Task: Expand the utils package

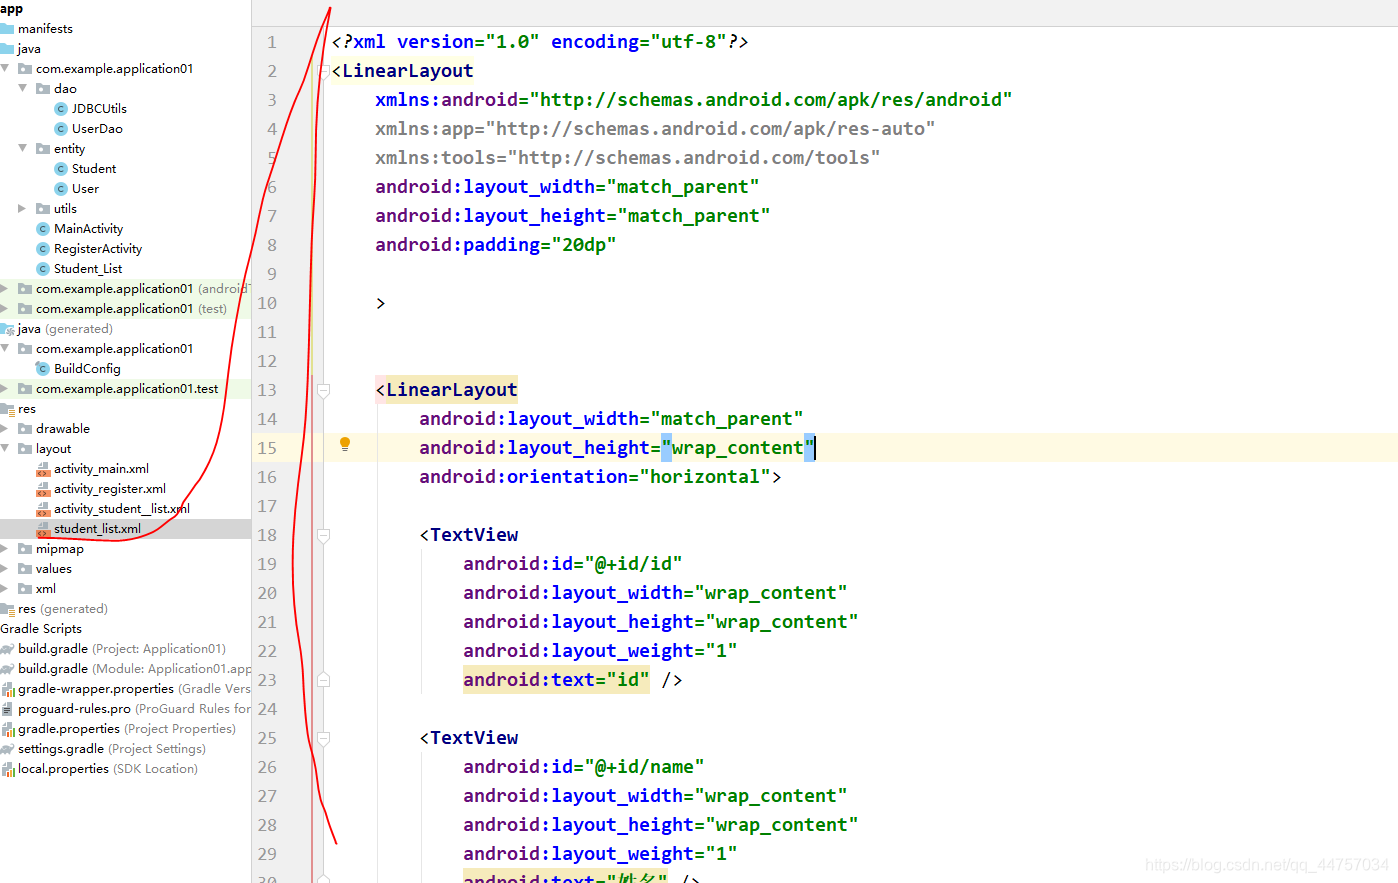Action: 22,208
